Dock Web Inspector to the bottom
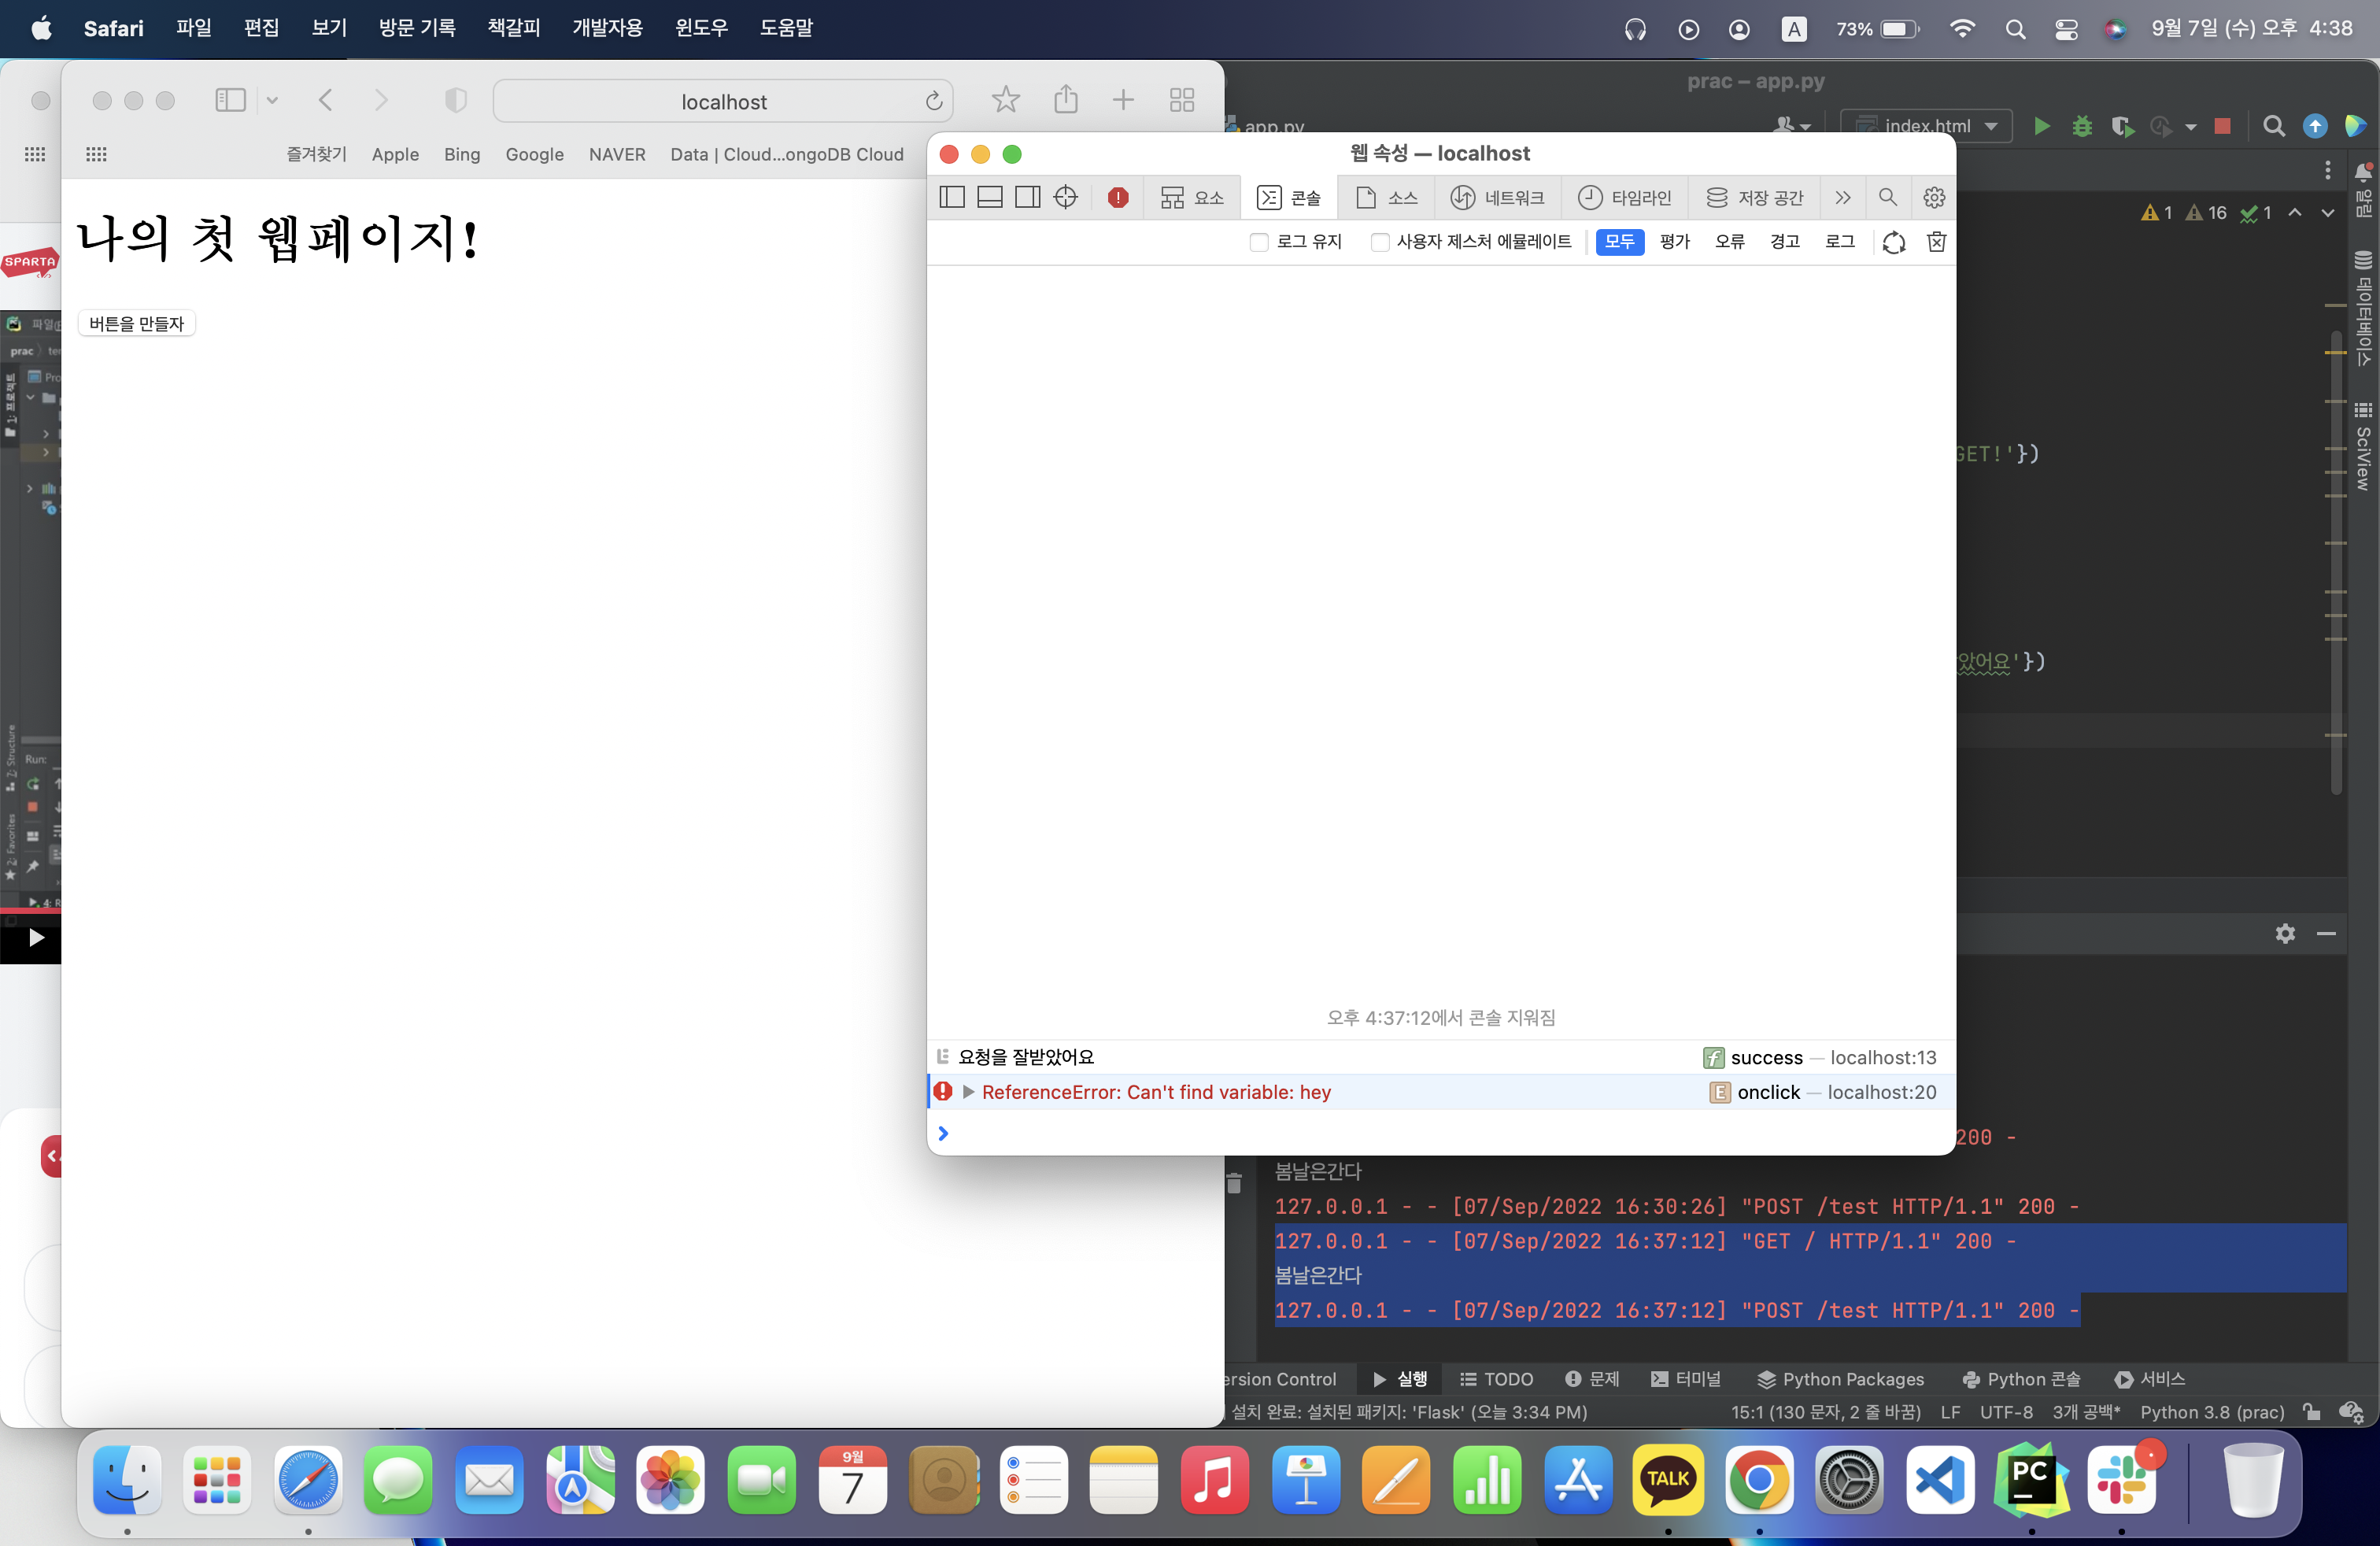 [990, 197]
